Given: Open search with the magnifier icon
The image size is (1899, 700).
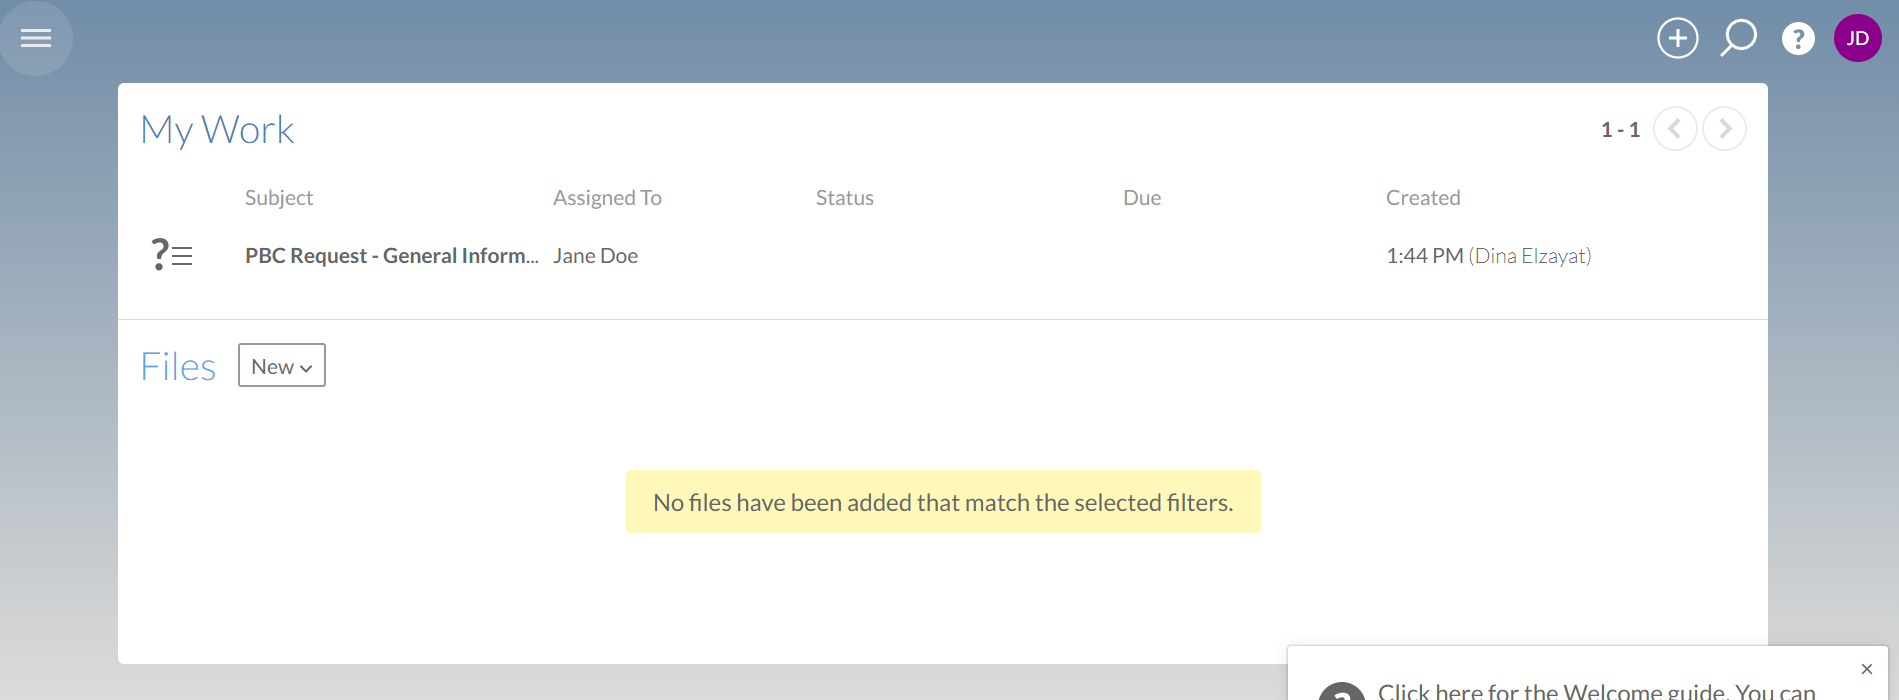Looking at the screenshot, I should pos(1738,39).
